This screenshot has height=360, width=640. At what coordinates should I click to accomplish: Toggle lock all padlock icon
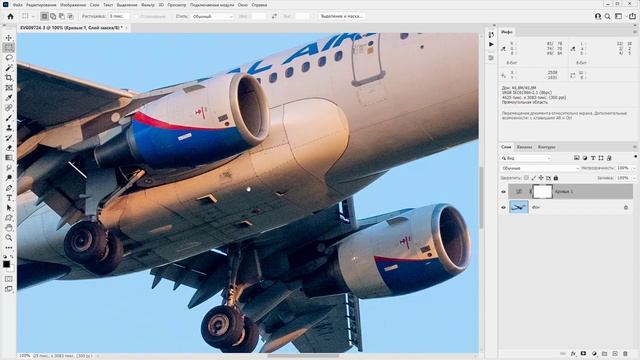pyautogui.click(x=556, y=178)
